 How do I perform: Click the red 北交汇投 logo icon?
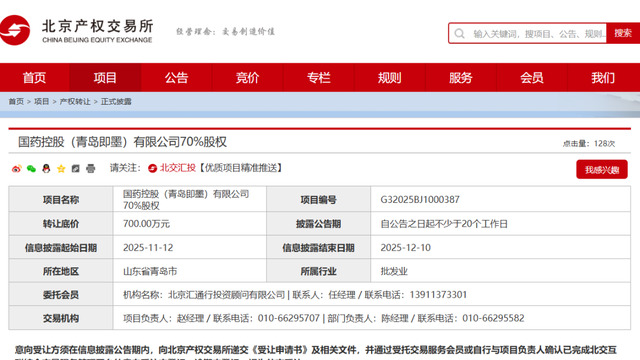click(x=153, y=168)
